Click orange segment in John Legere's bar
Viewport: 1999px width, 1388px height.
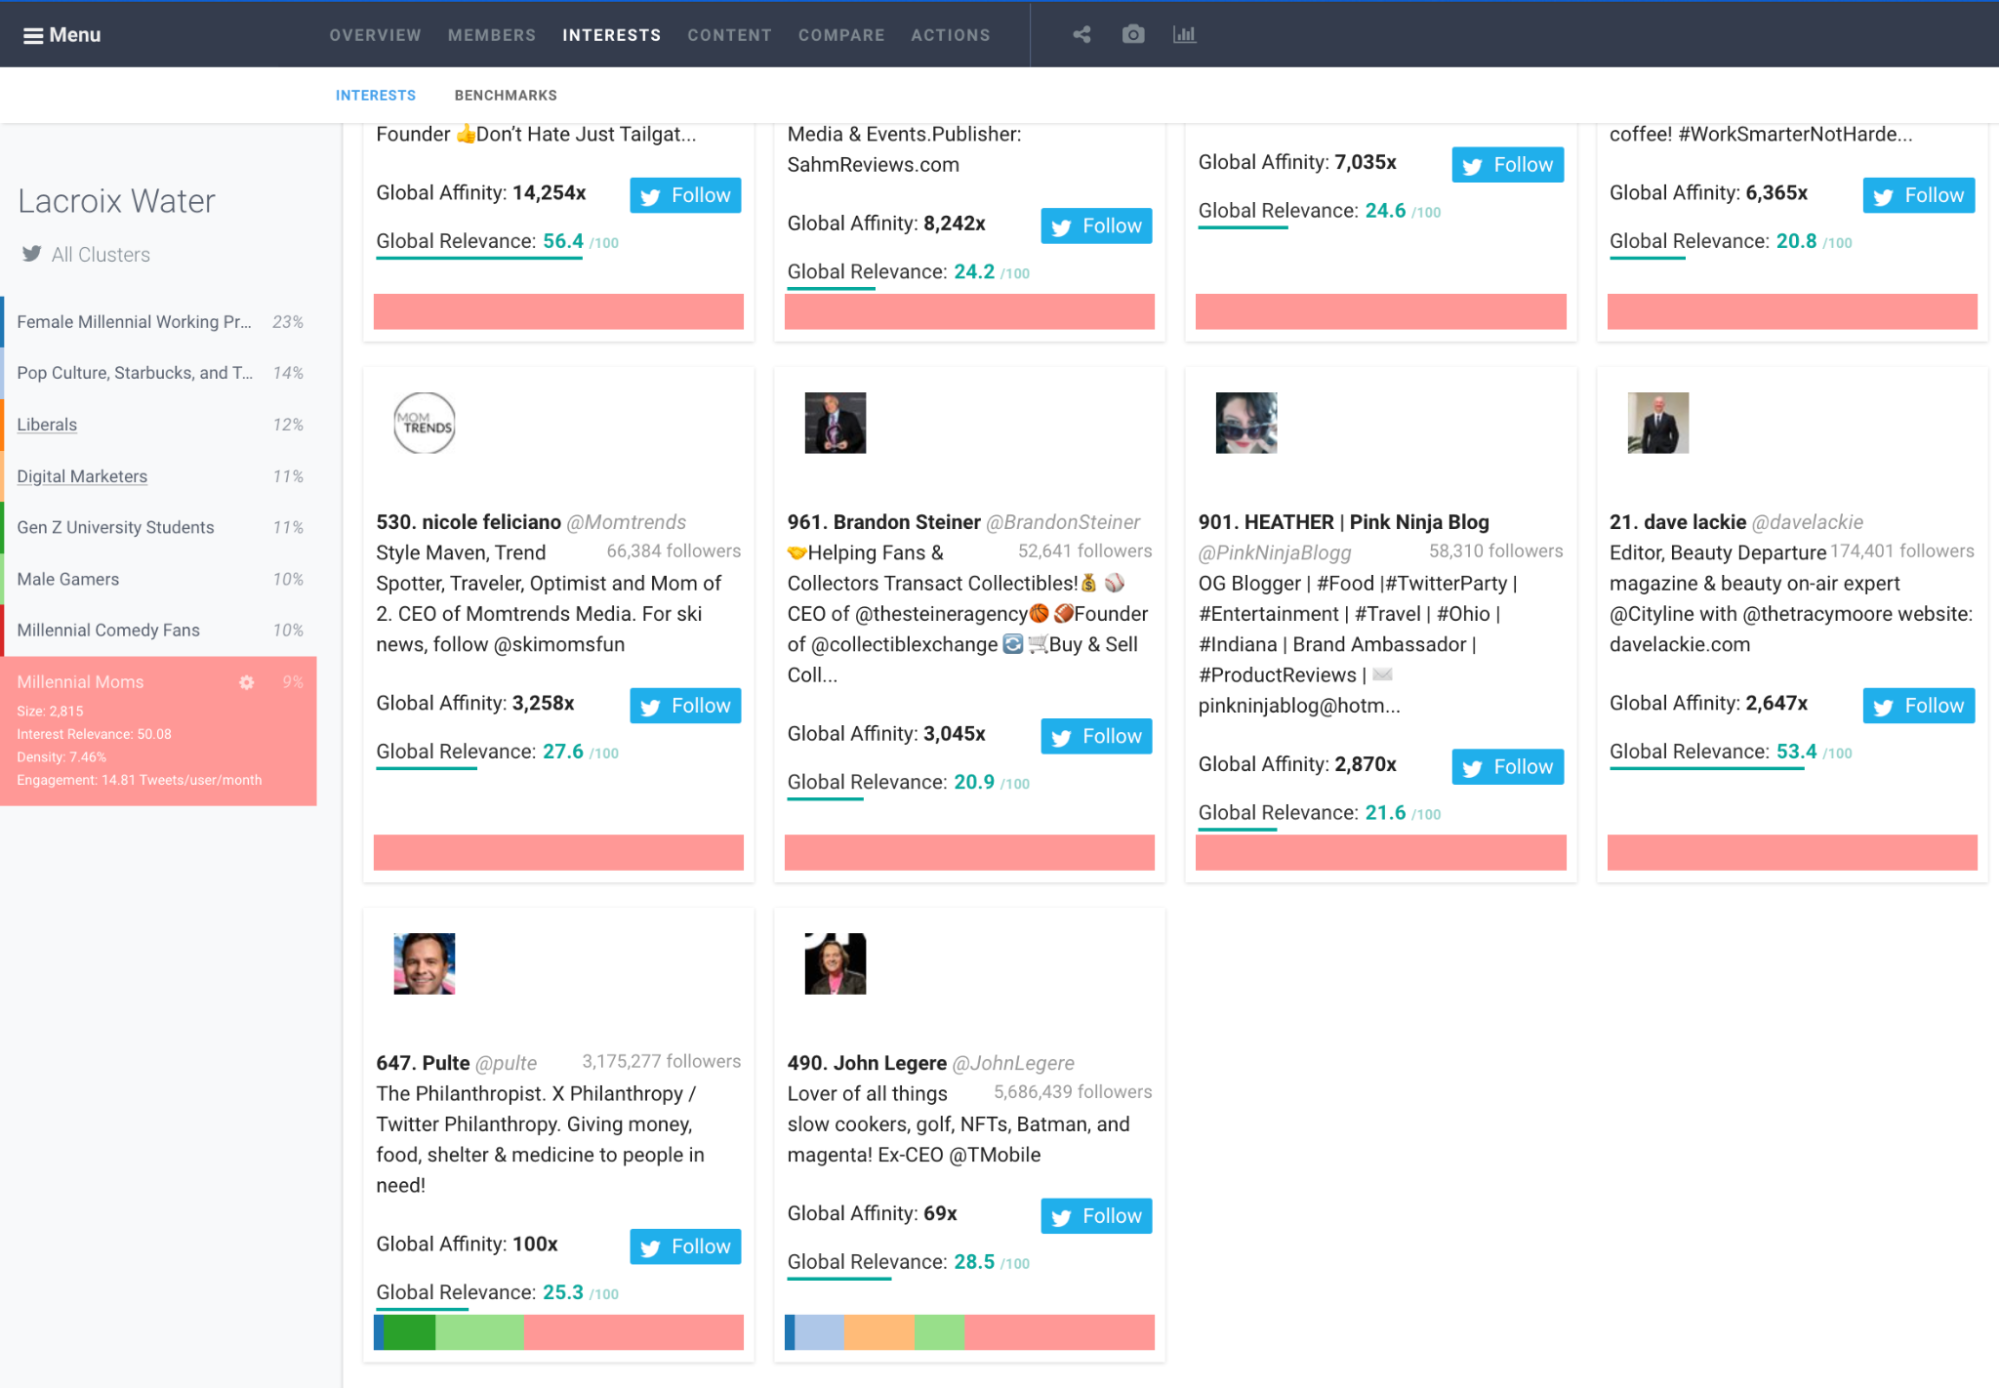click(x=879, y=1333)
